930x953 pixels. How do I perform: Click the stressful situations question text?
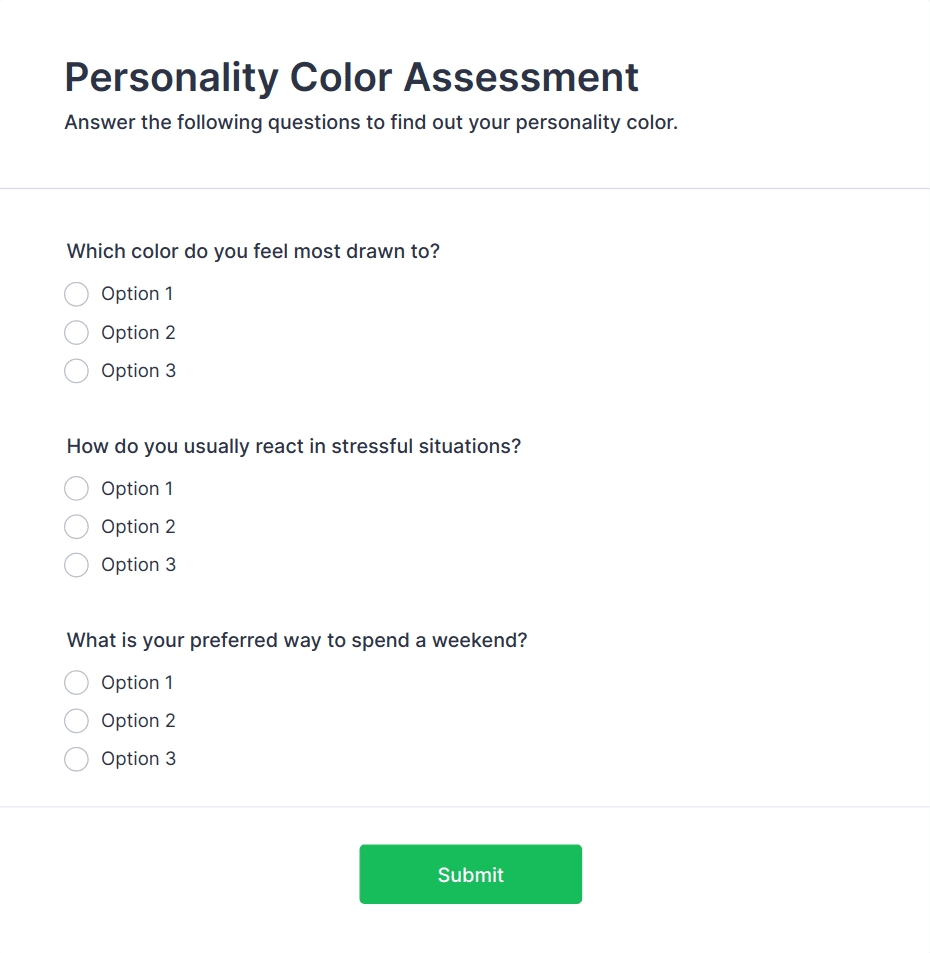[294, 446]
